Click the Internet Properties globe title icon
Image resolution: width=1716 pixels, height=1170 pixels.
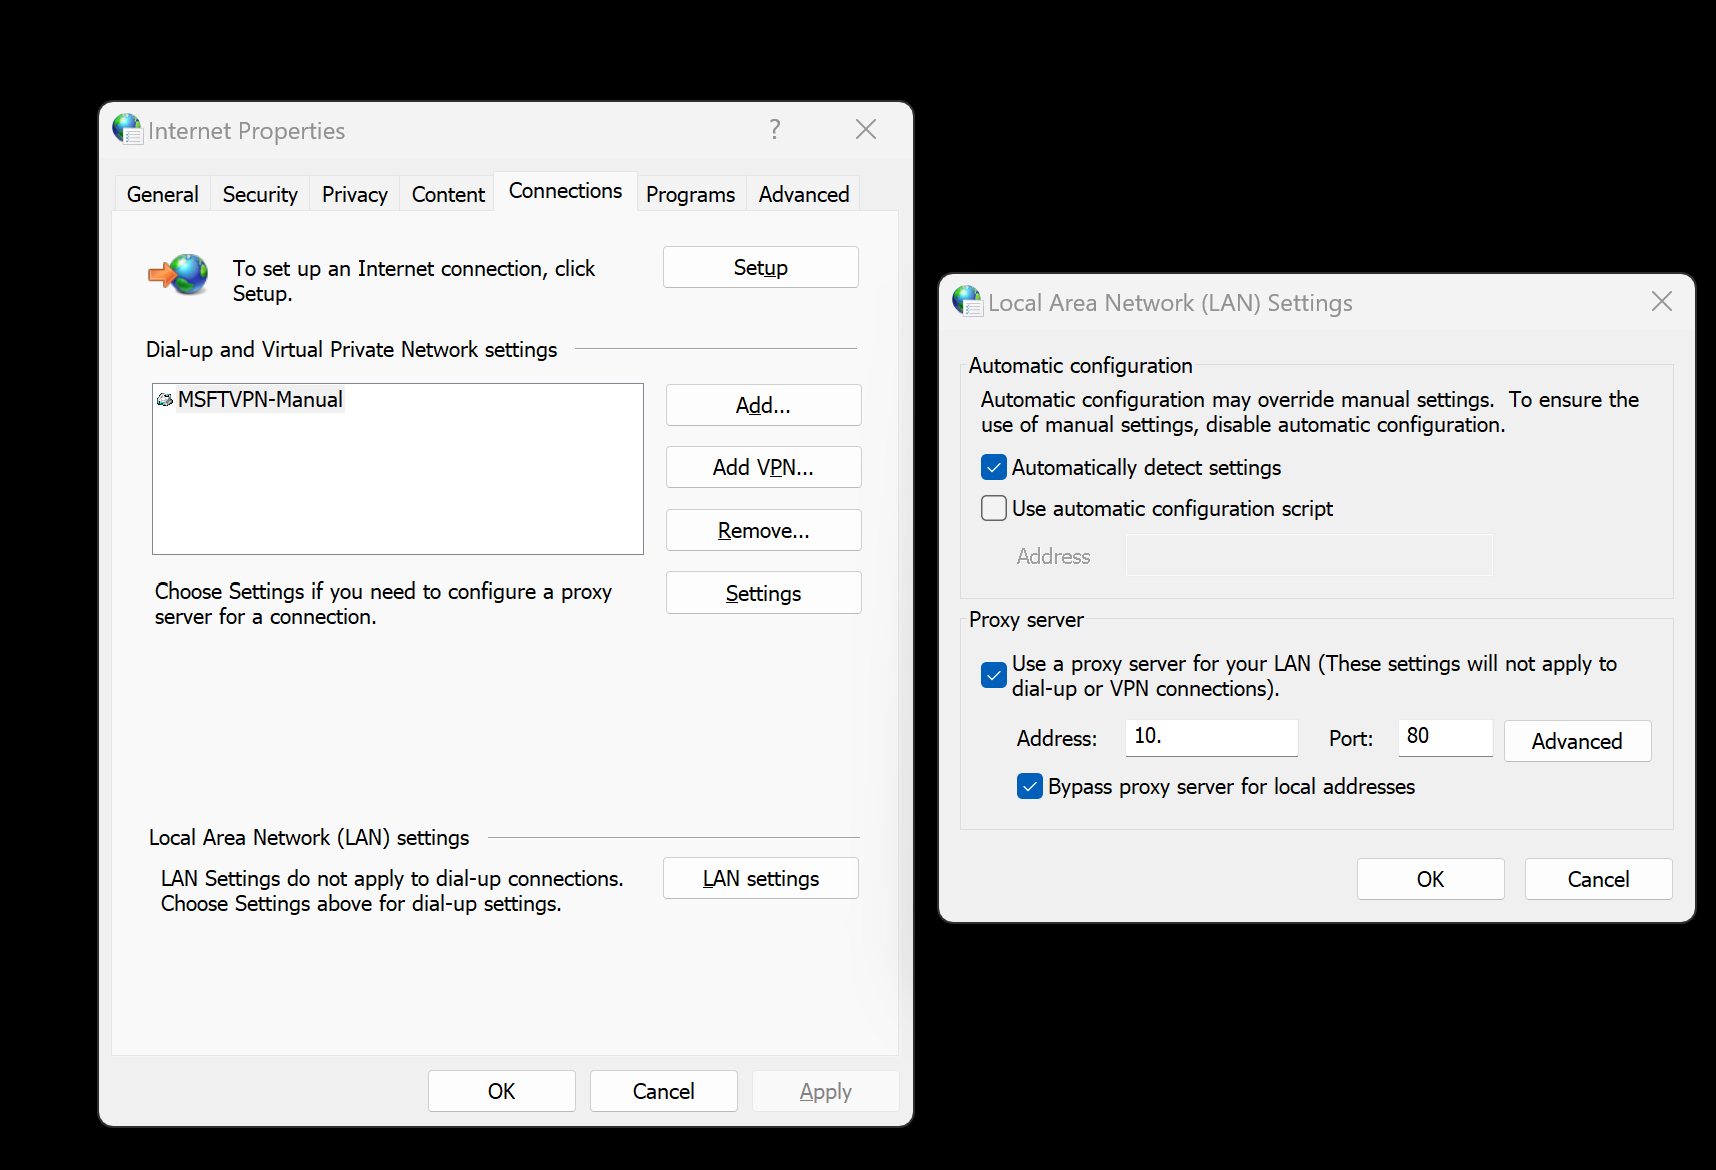click(x=128, y=129)
